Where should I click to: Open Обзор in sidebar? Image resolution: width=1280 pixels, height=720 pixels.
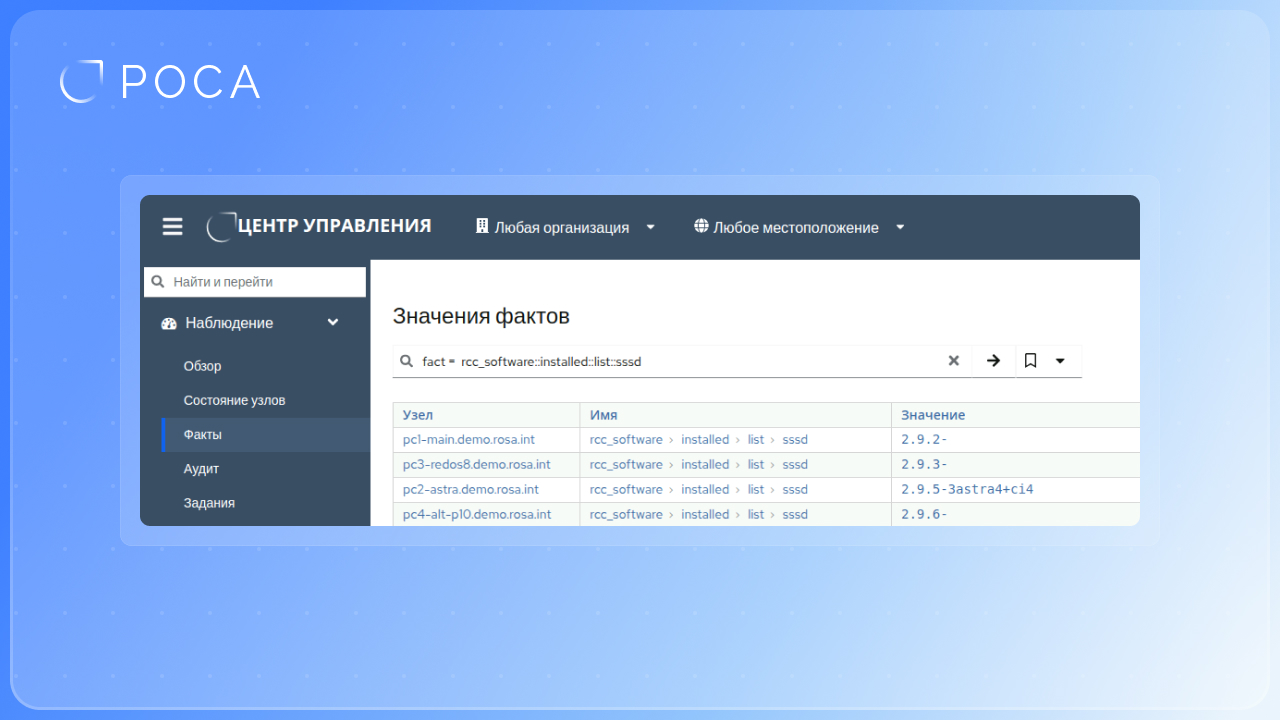pyautogui.click(x=203, y=366)
